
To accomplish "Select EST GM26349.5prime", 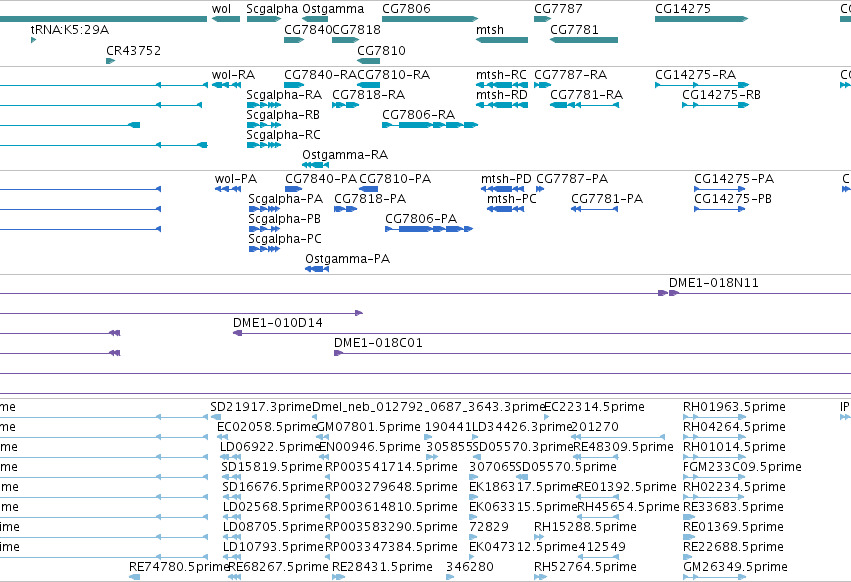I will 735,567.
